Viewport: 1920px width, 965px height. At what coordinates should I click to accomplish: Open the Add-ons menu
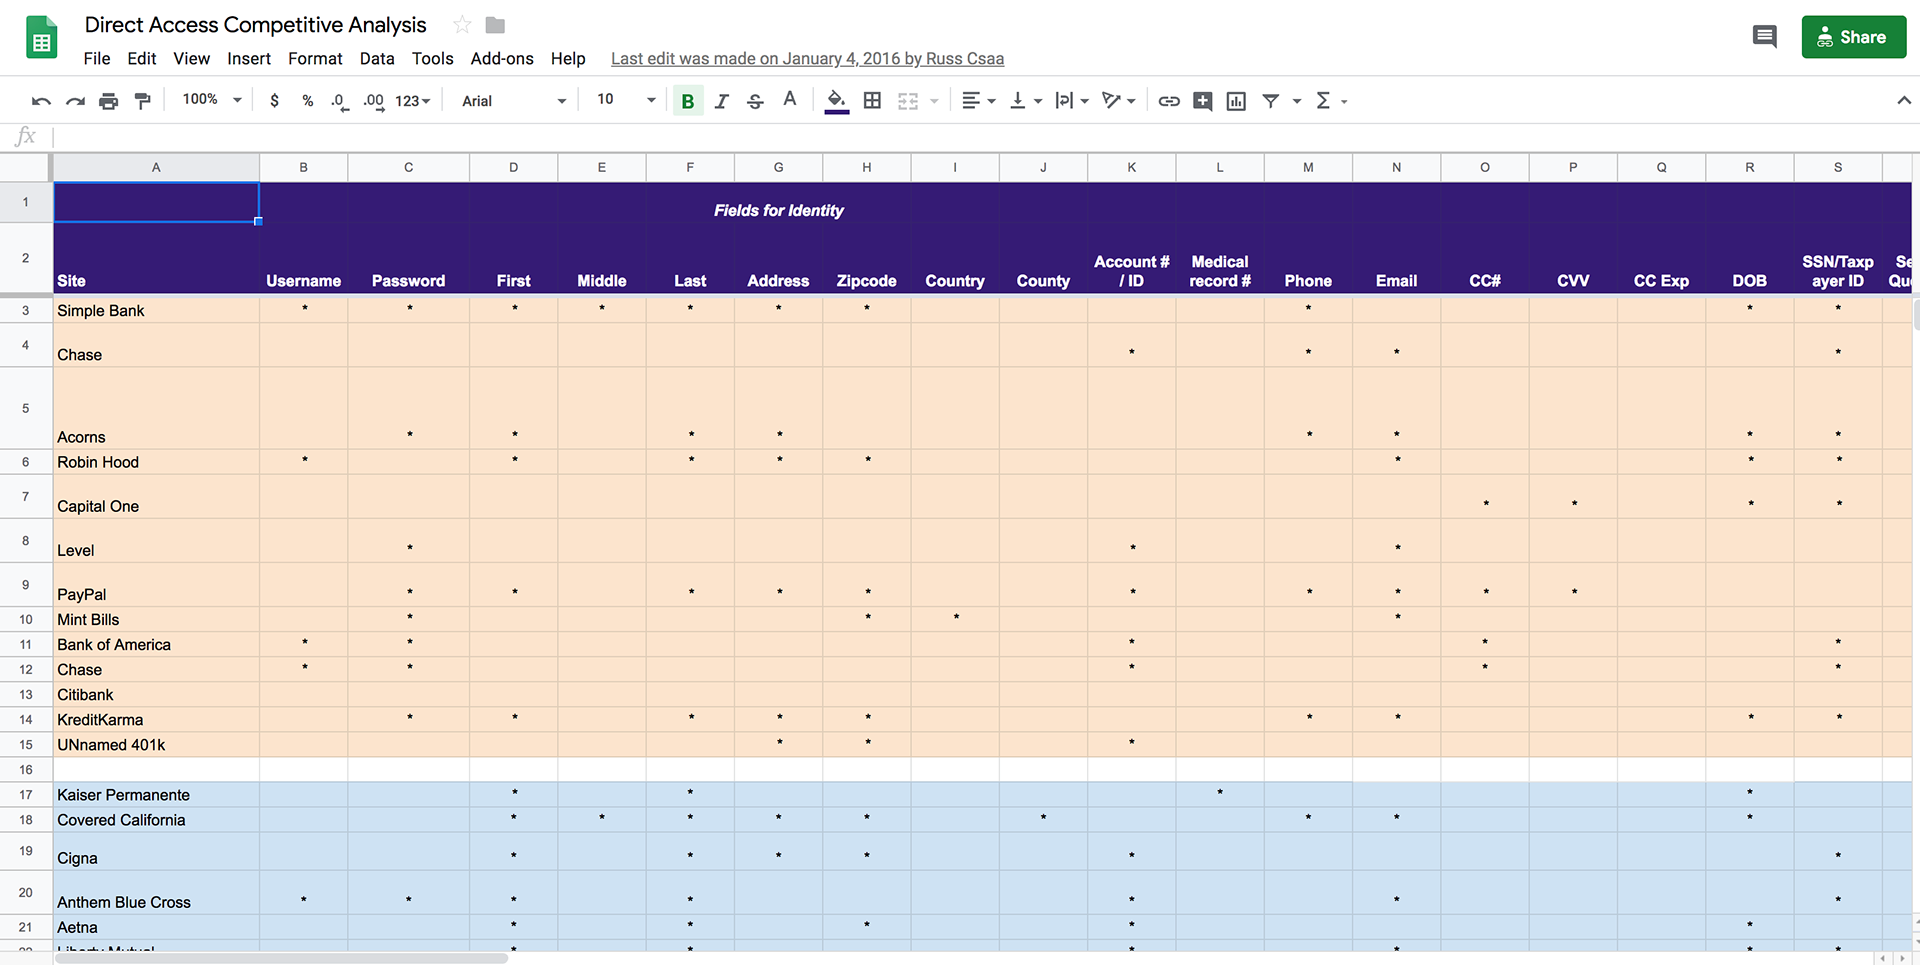pyautogui.click(x=502, y=59)
